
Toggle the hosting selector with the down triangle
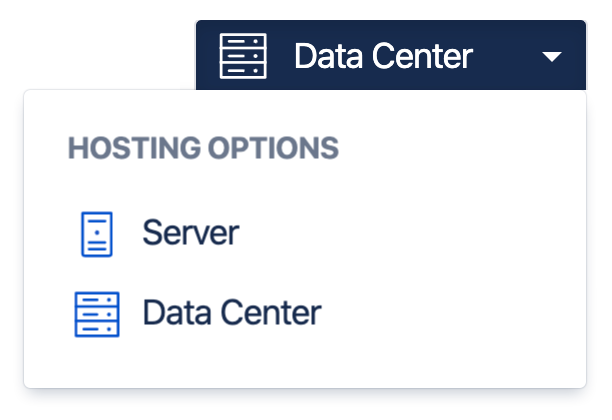coord(553,57)
